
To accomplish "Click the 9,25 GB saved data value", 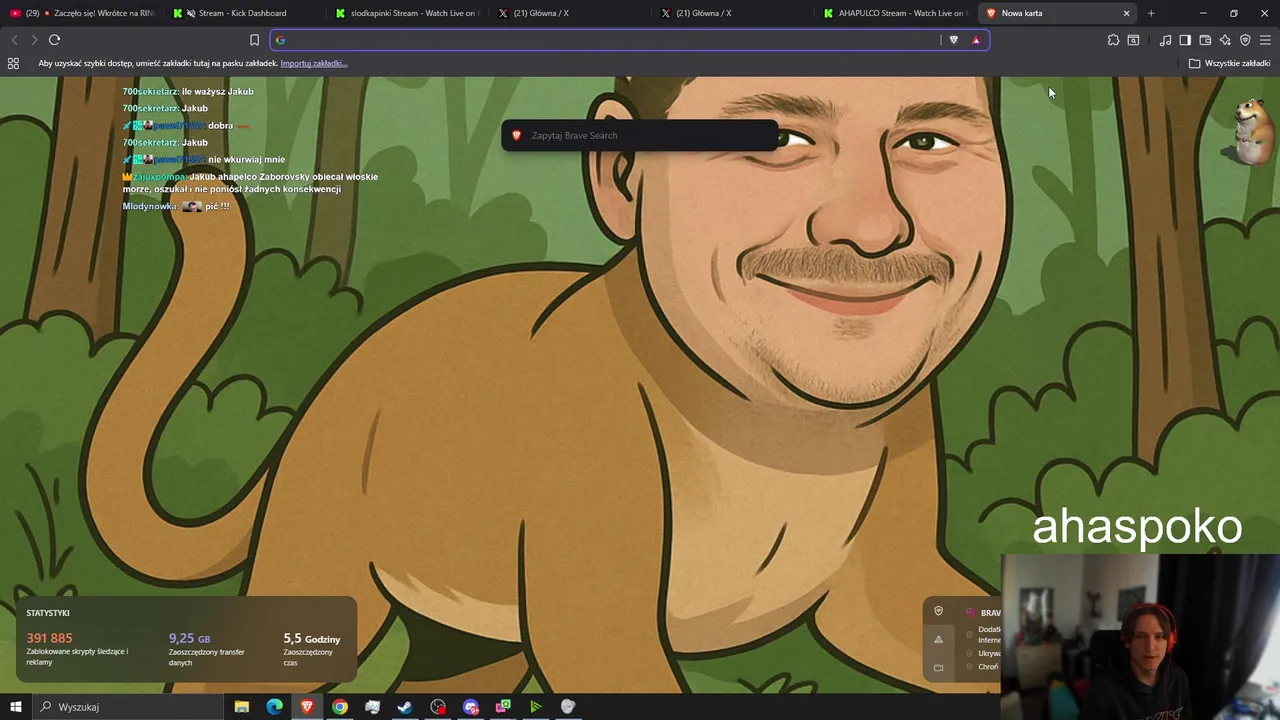I will pos(189,638).
